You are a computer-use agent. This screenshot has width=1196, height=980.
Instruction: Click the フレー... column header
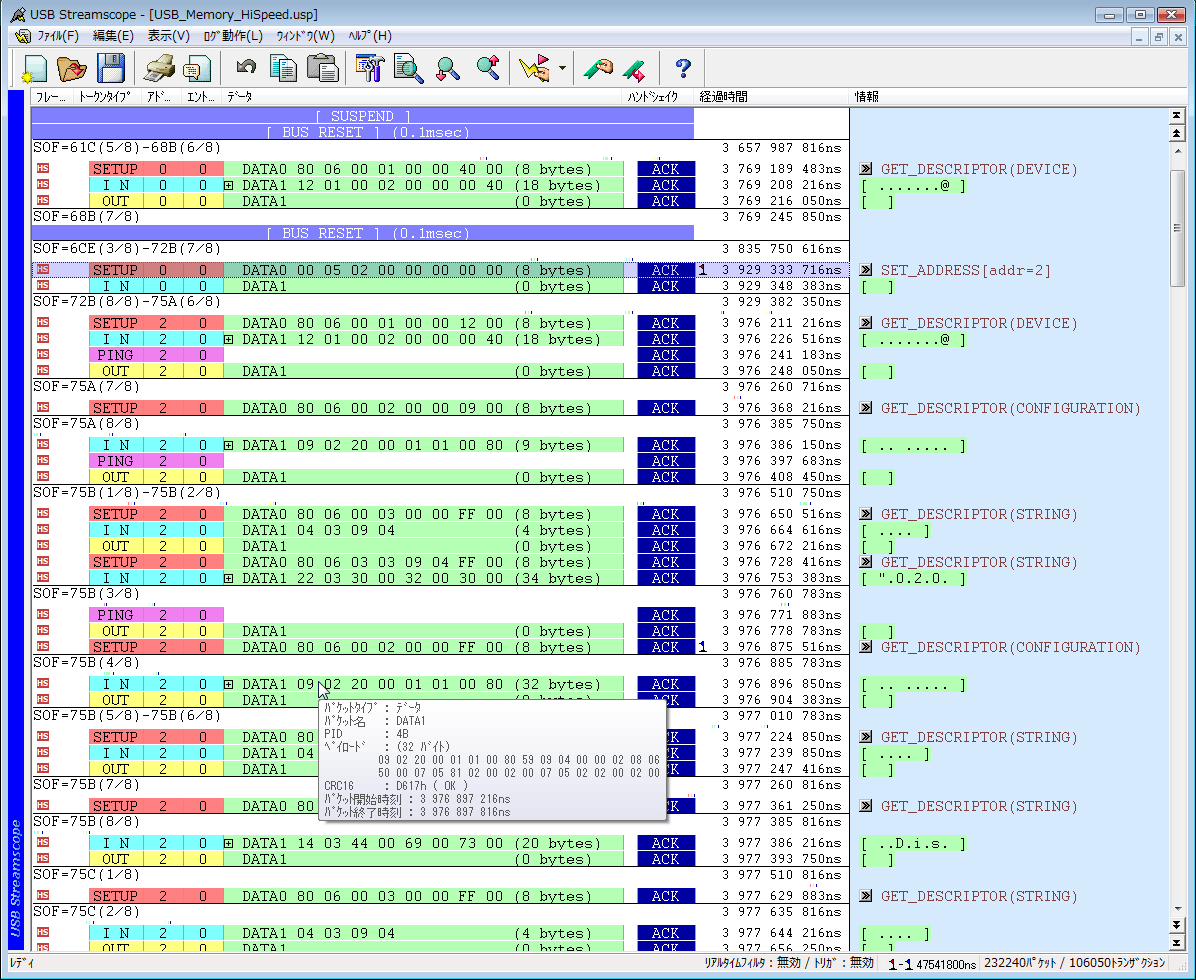point(51,97)
